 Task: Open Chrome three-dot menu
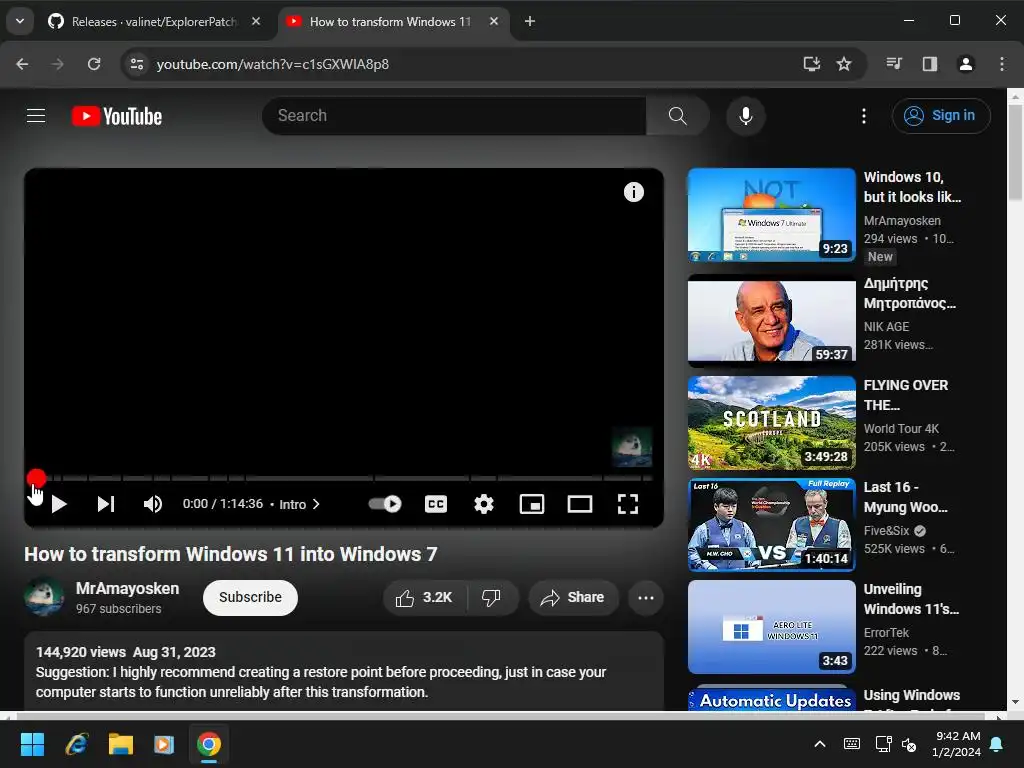(x=1002, y=64)
